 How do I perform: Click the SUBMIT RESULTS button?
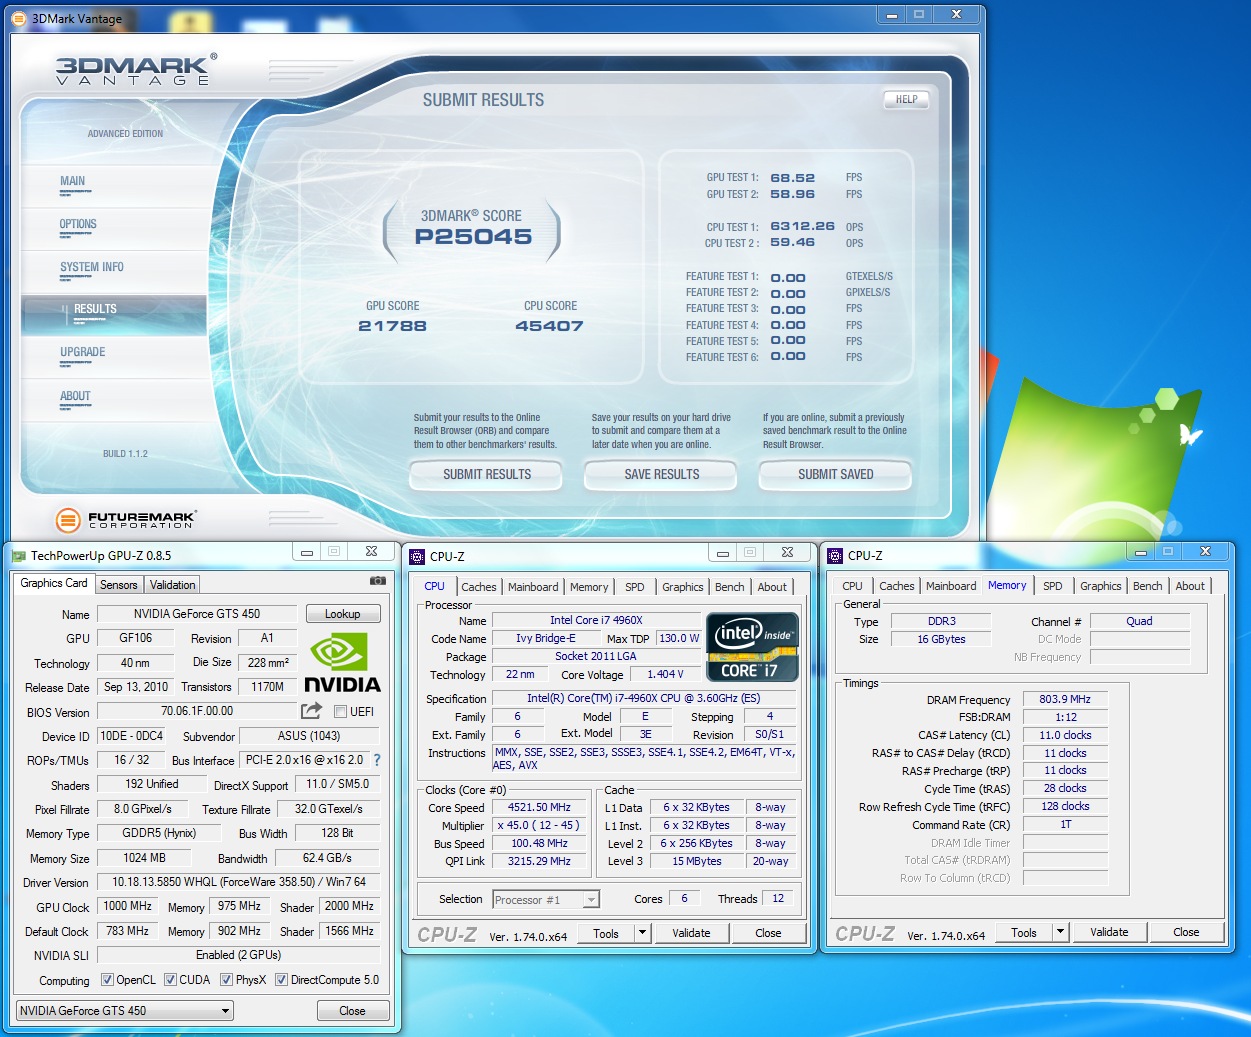(487, 474)
